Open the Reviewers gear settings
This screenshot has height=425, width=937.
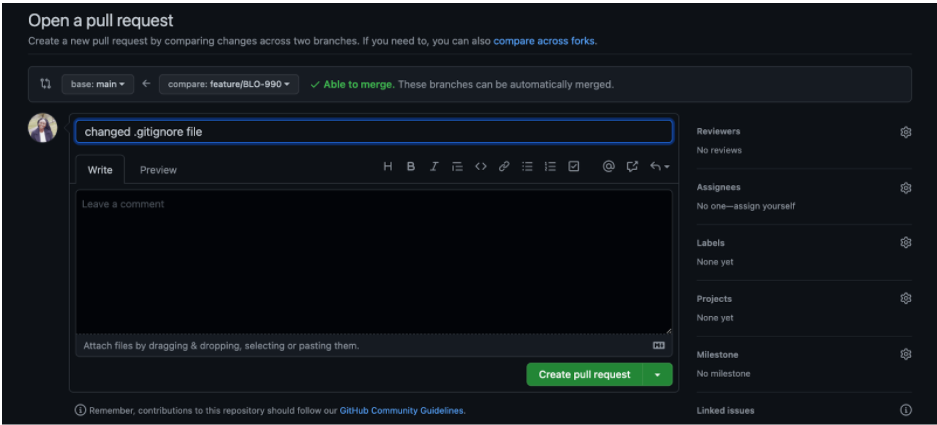point(905,132)
